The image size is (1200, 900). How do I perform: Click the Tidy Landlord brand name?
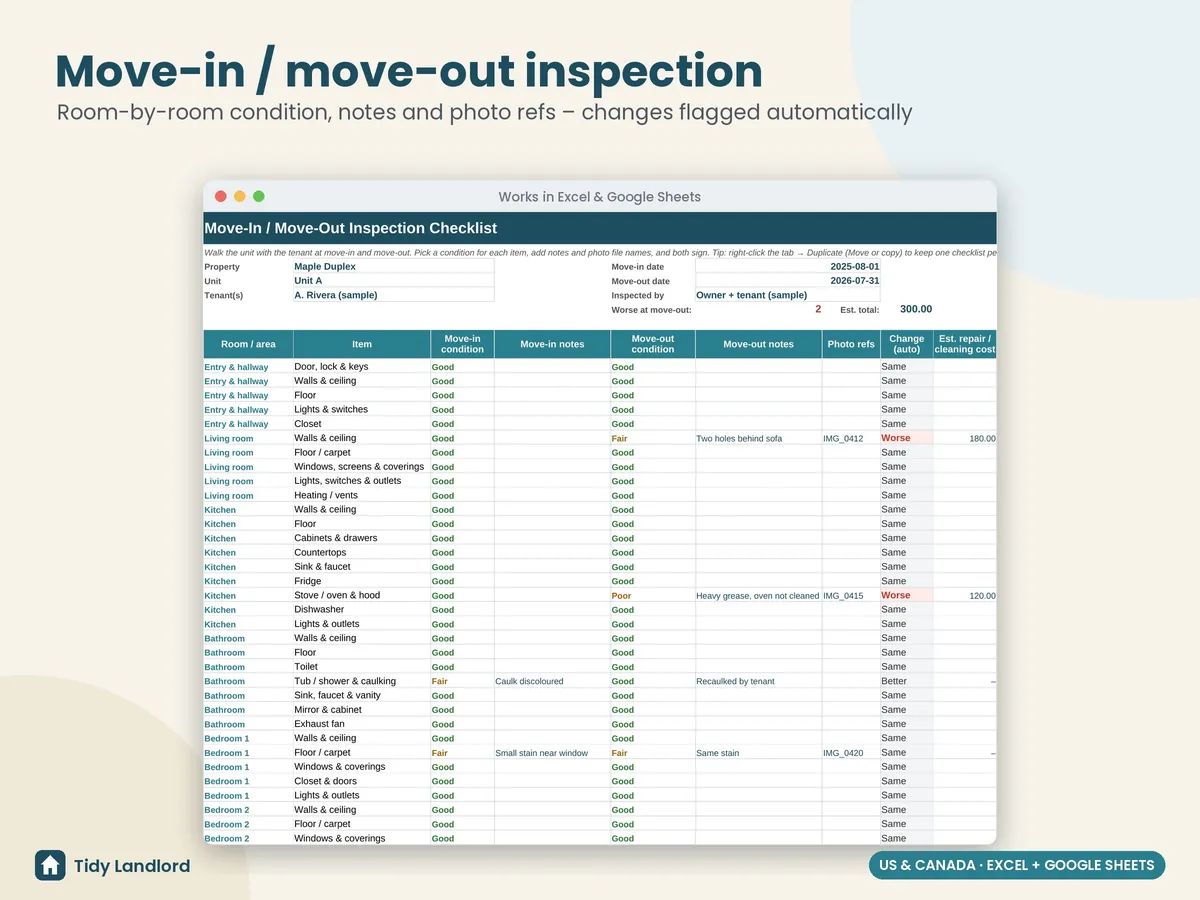(132, 866)
